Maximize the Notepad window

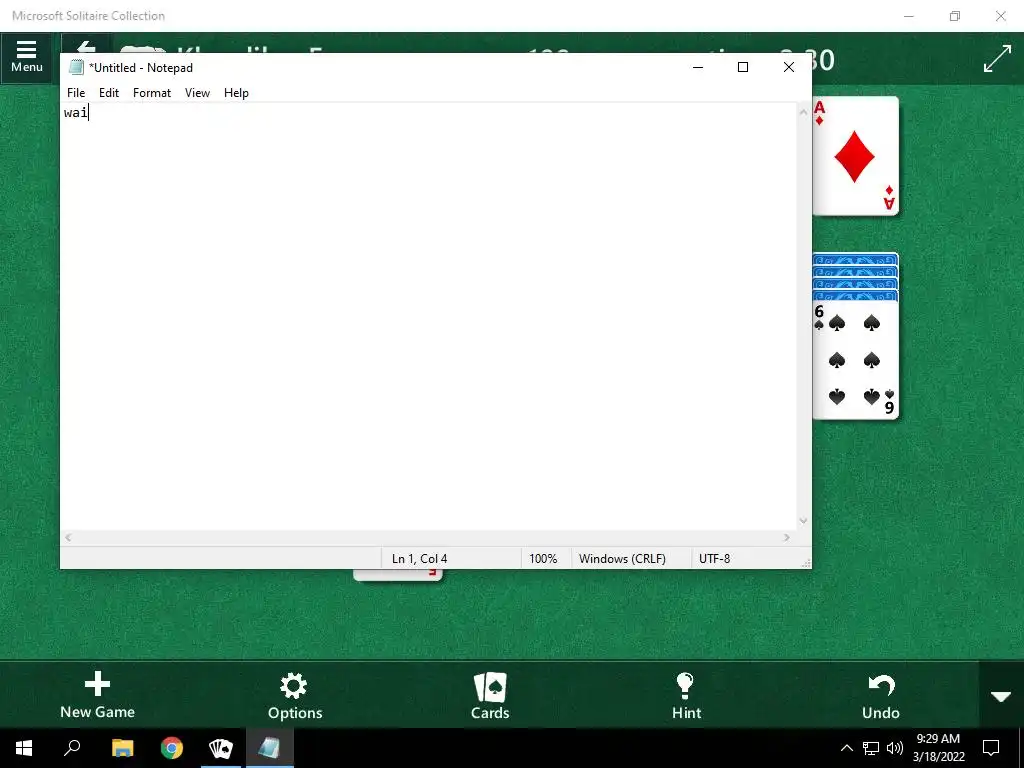point(743,67)
